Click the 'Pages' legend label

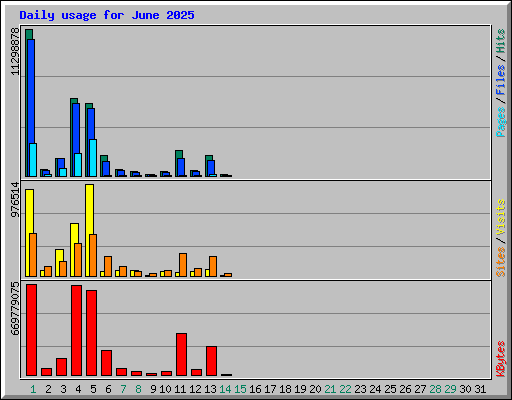coord(500,122)
